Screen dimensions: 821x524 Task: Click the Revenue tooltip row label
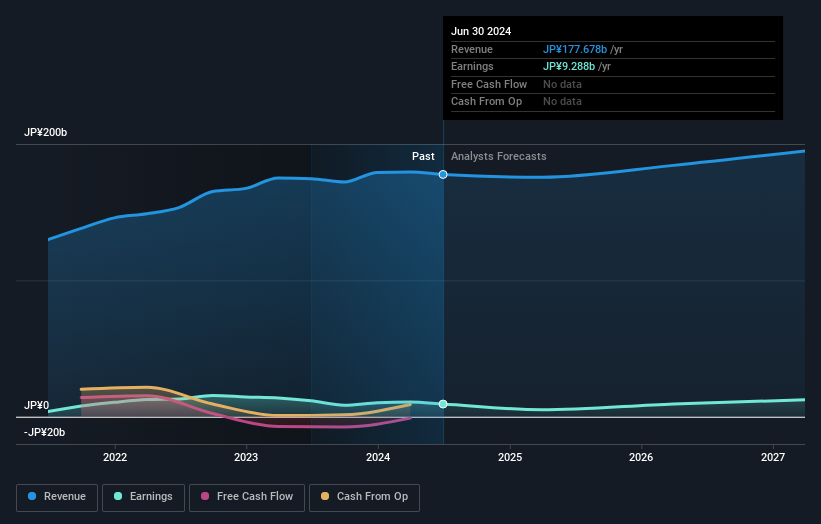[472, 49]
